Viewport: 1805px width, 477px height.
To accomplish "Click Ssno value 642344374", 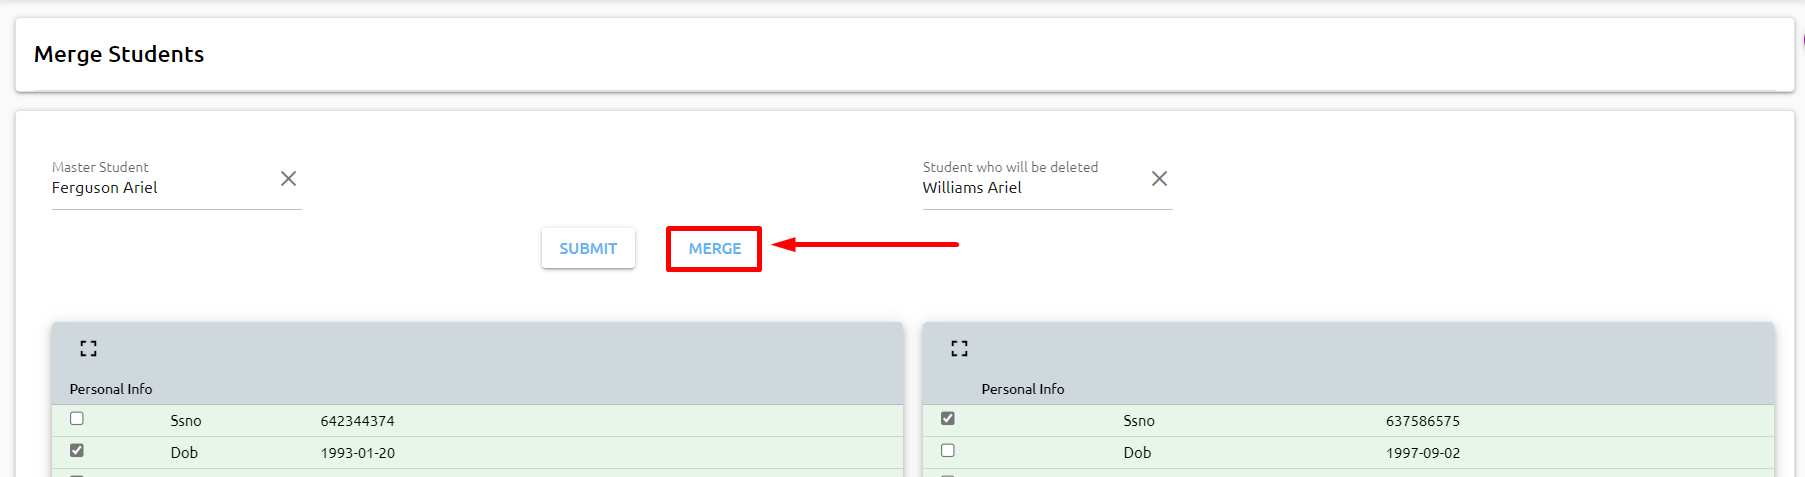I will coord(357,421).
